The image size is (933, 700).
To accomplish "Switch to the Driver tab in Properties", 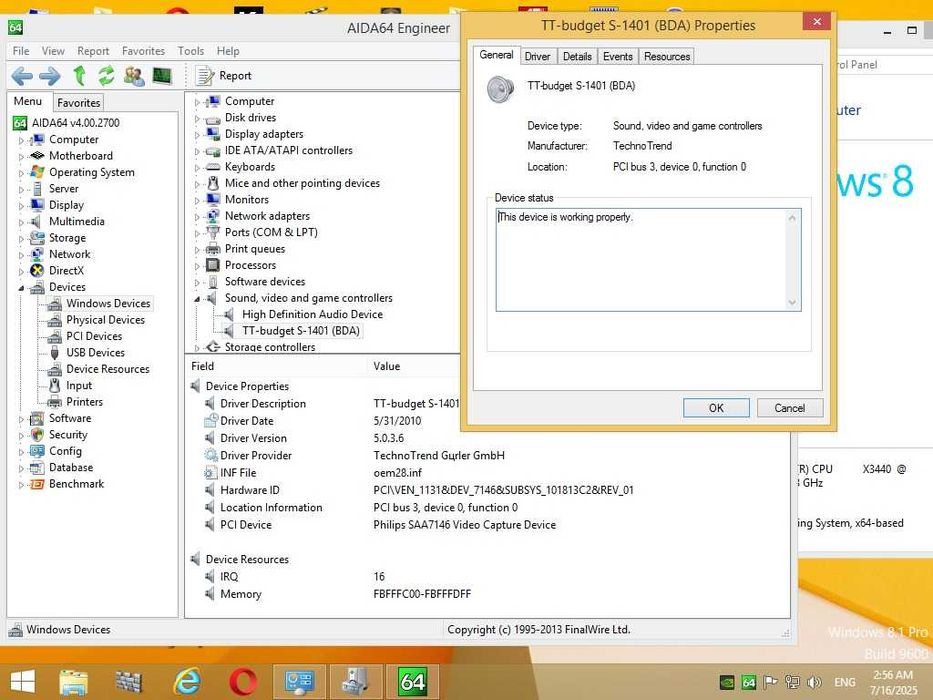I will tap(537, 57).
